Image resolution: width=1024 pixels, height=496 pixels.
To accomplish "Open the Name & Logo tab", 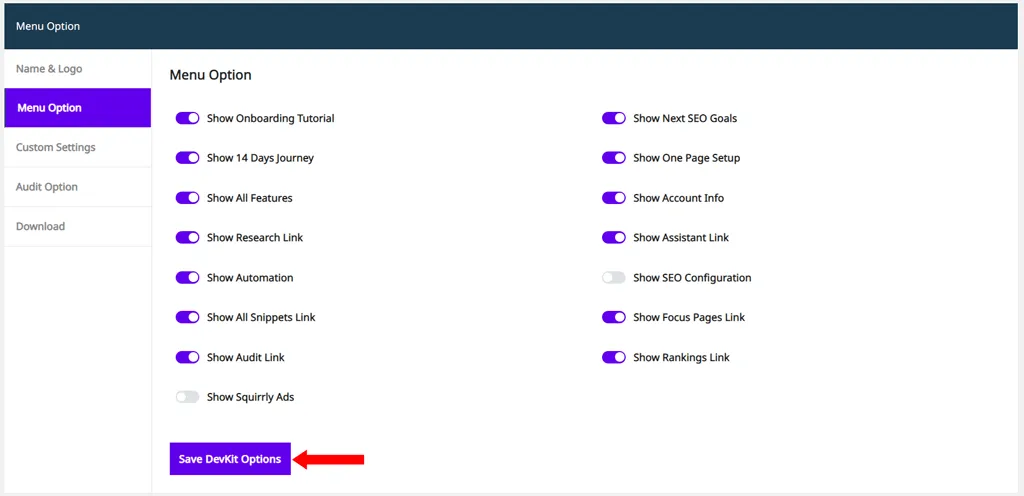I will pos(78,69).
